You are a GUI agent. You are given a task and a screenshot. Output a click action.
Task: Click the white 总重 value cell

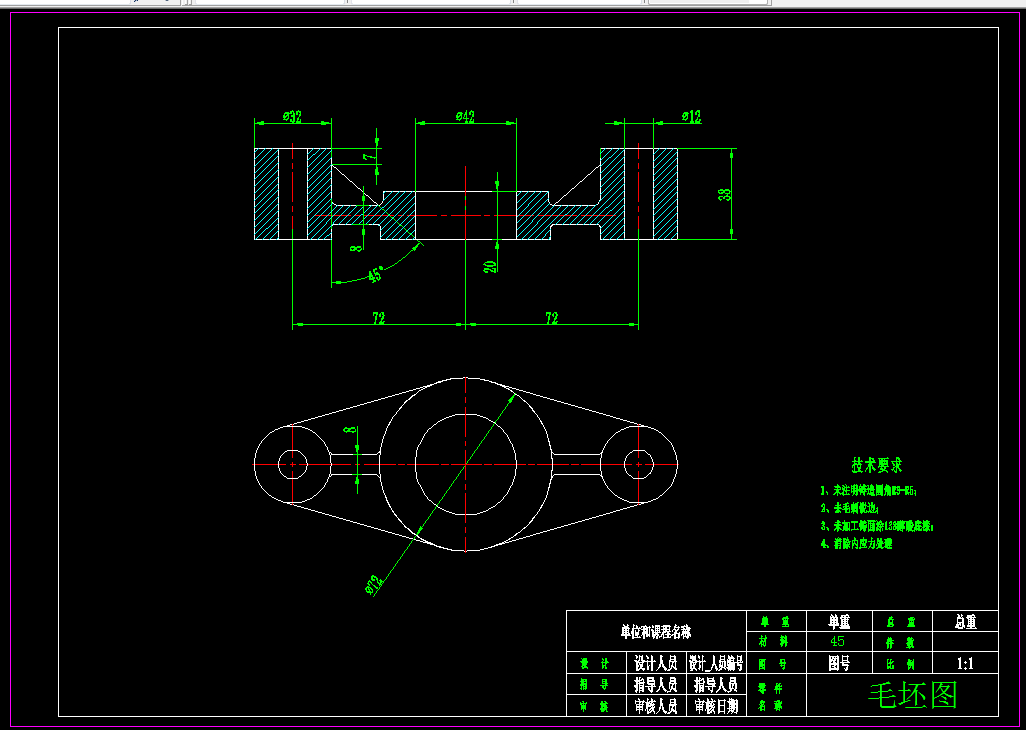coord(965,621)
